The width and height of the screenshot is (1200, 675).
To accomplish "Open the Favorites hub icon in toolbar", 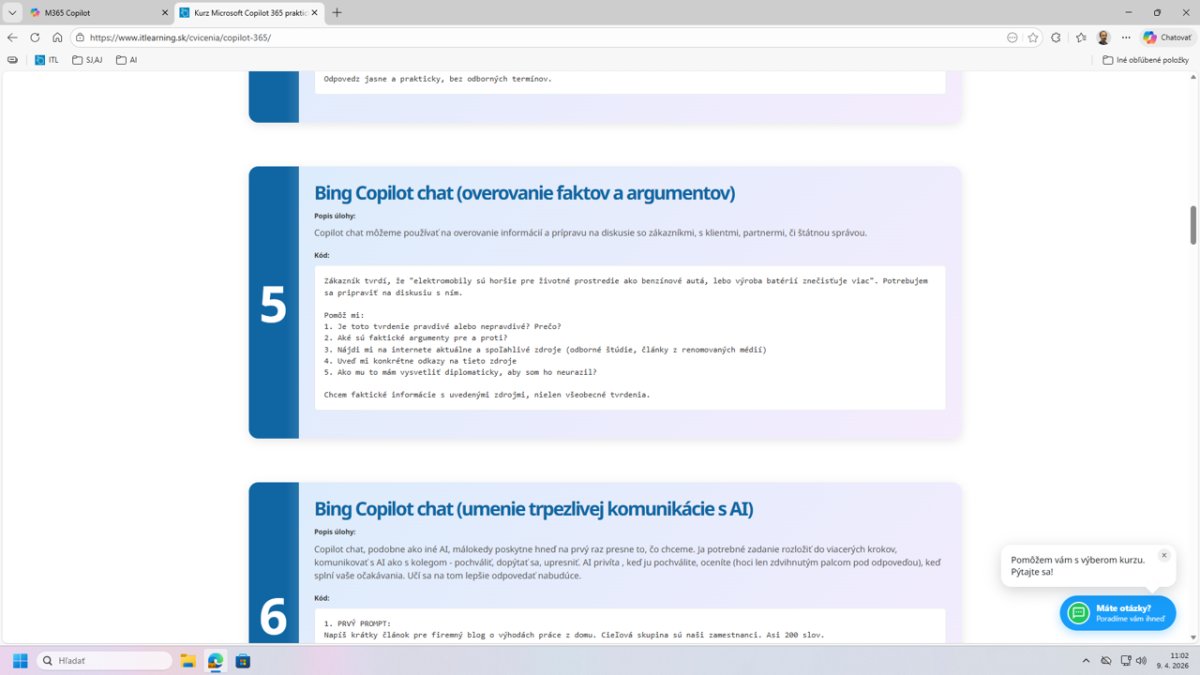I will (x=1080, y=37).
